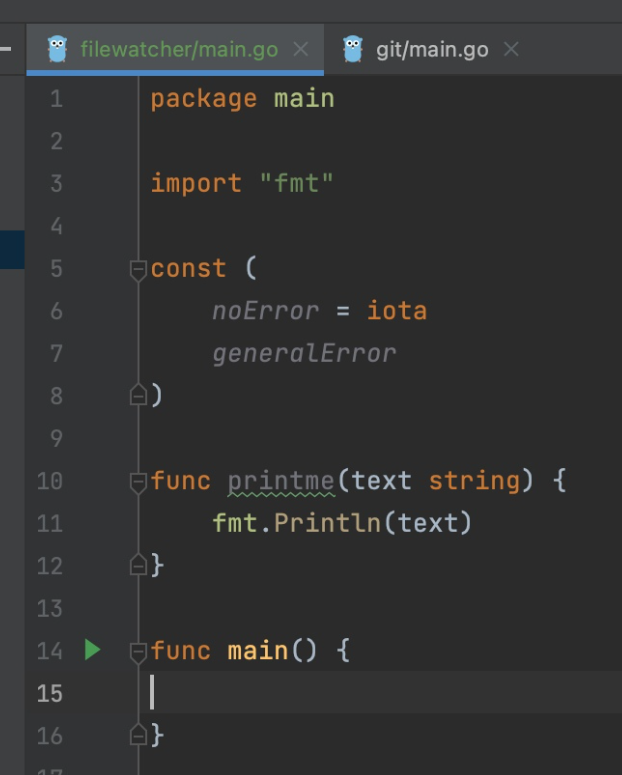Click the gopher icon on git/main.go tab

[x=353, y=49]
